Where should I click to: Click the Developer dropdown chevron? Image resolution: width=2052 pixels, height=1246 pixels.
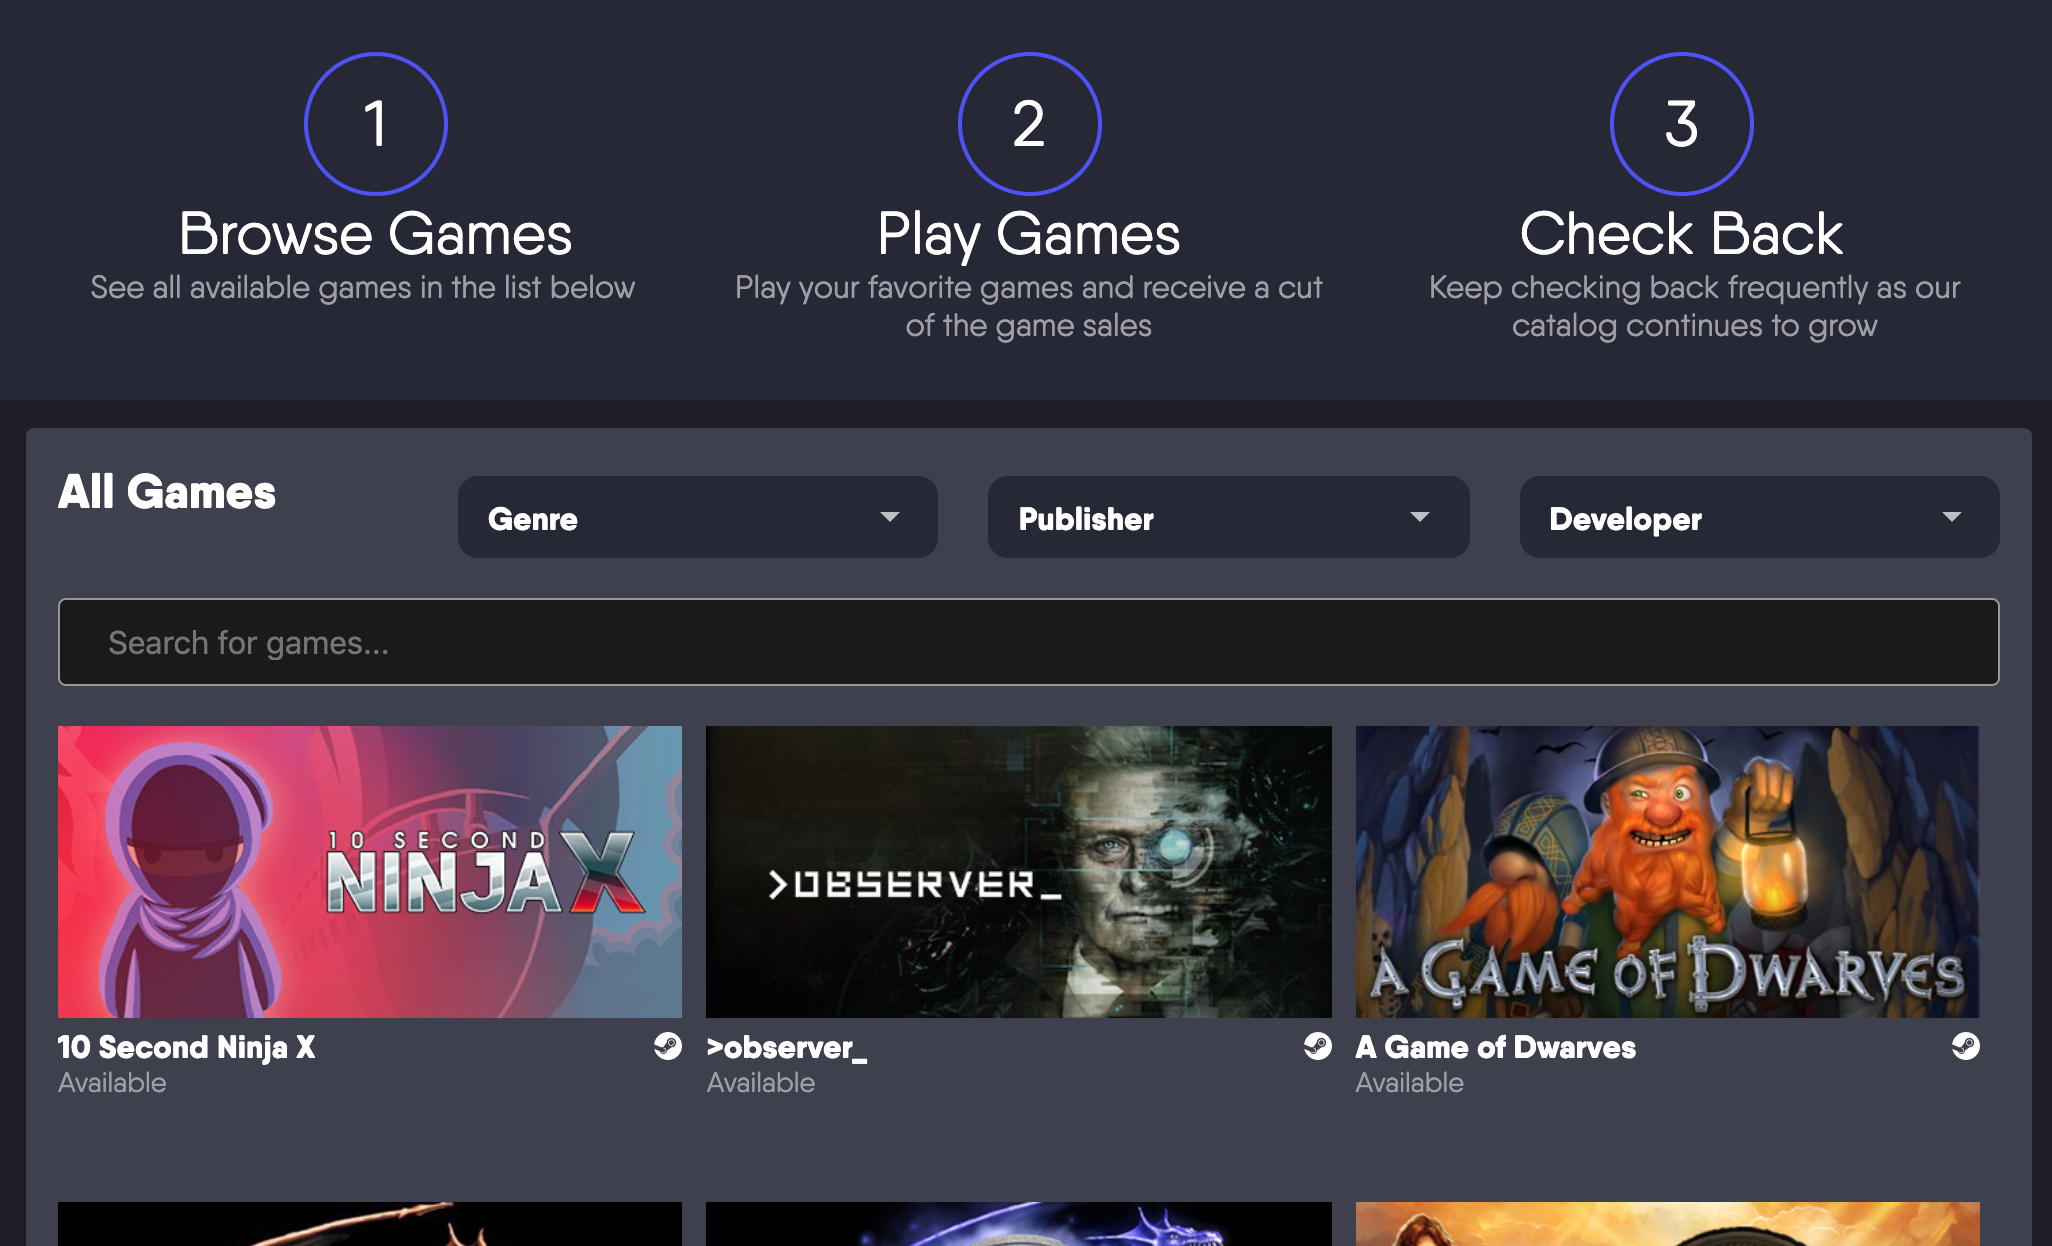[x=1953, y=517]
